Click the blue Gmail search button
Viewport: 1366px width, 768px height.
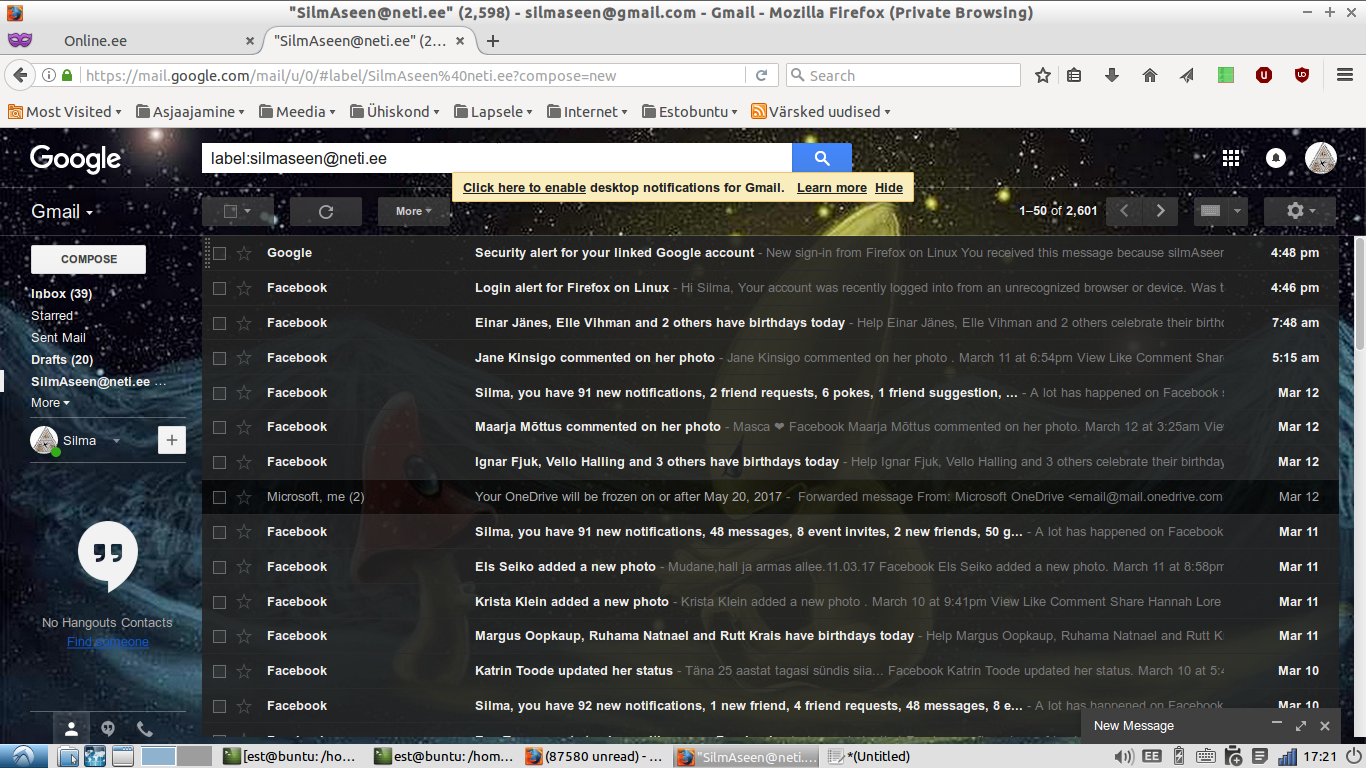pos(822,158)
